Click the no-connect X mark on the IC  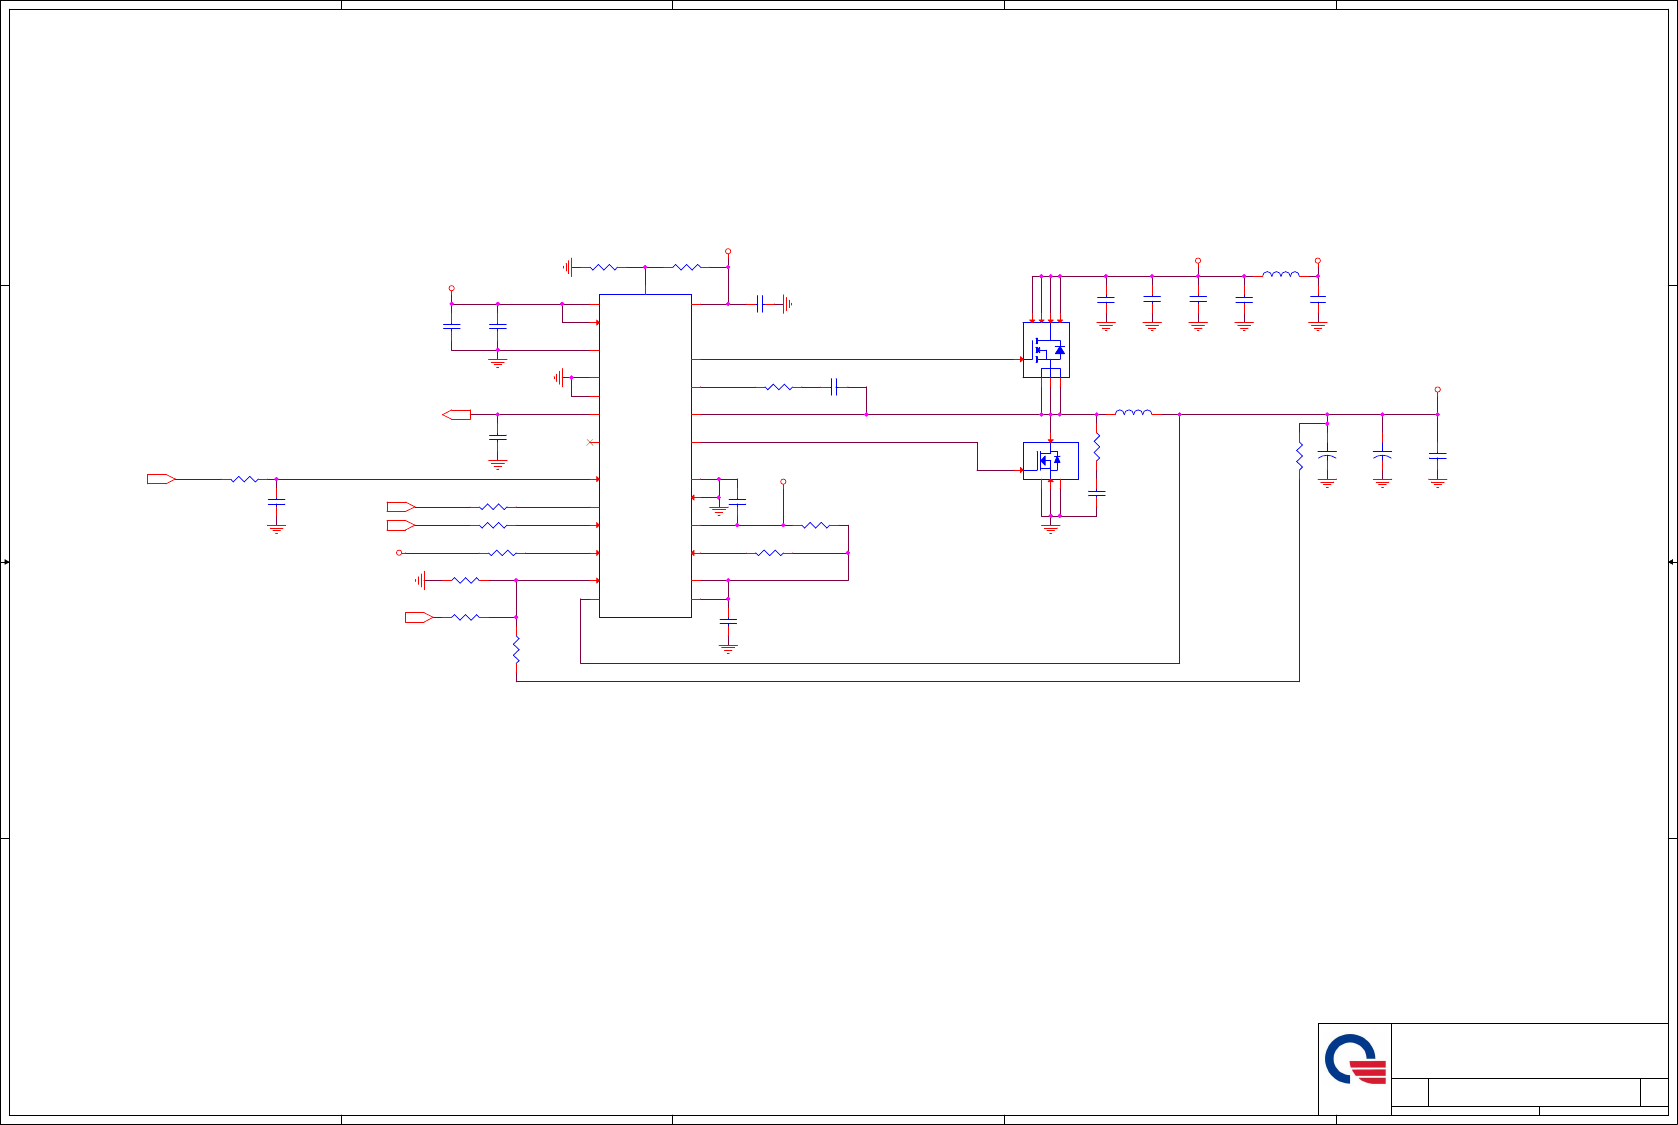click(x=590, y=442)
